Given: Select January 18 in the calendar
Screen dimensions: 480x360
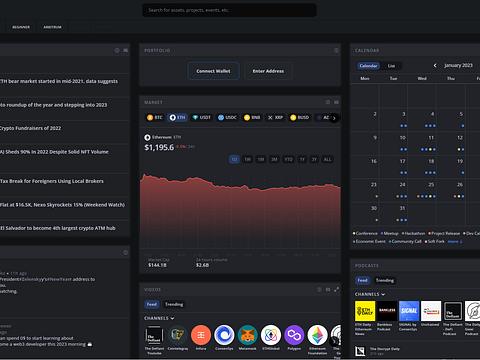Looking at the screenshot, I should (422, 167).
